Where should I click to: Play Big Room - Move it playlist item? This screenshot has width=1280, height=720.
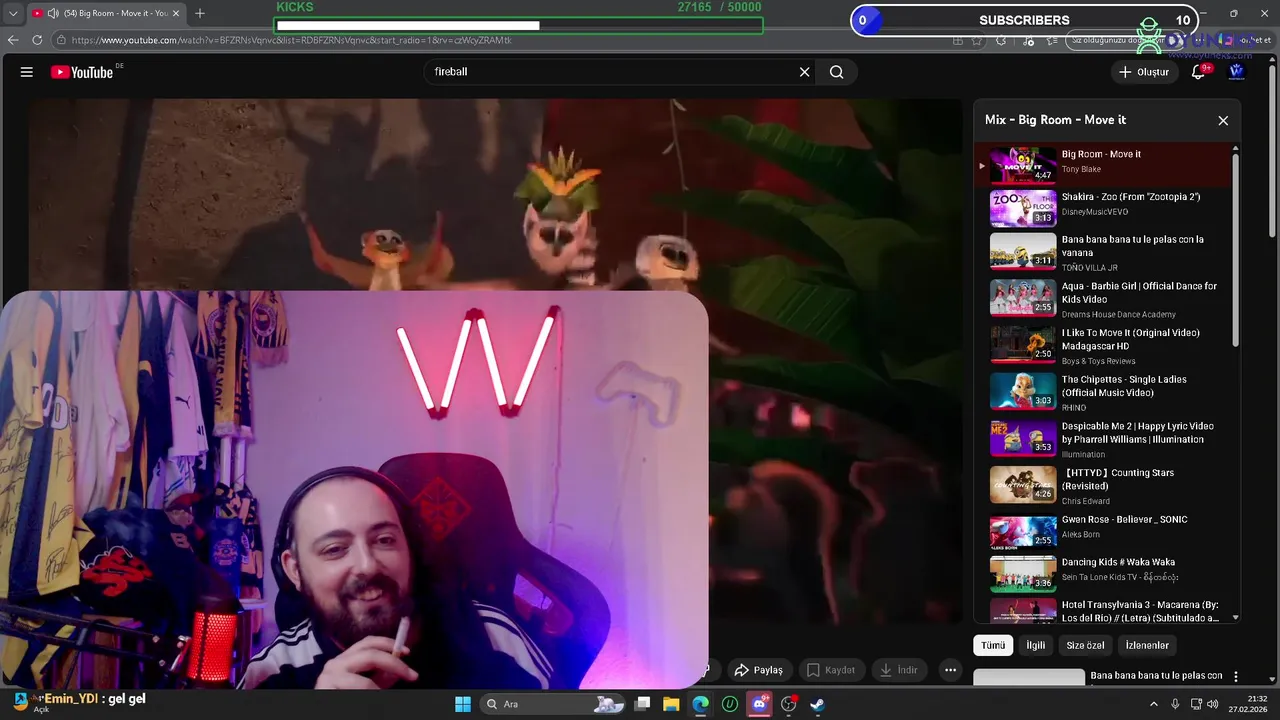coord(1105,164)
